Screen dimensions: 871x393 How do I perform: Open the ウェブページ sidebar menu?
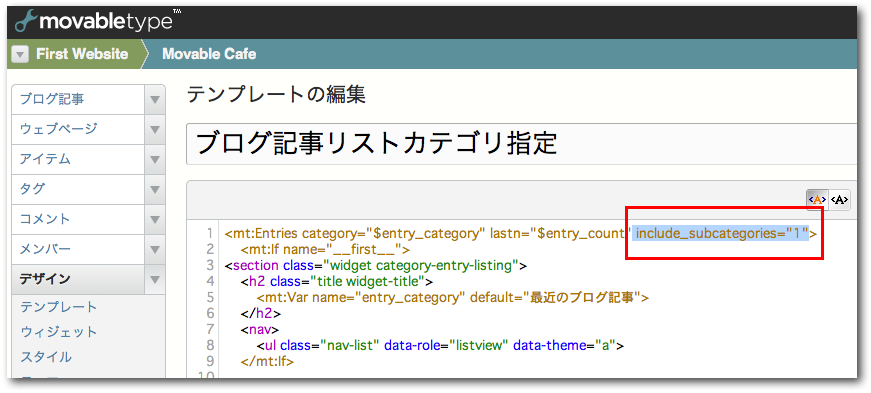click(78, 130)
